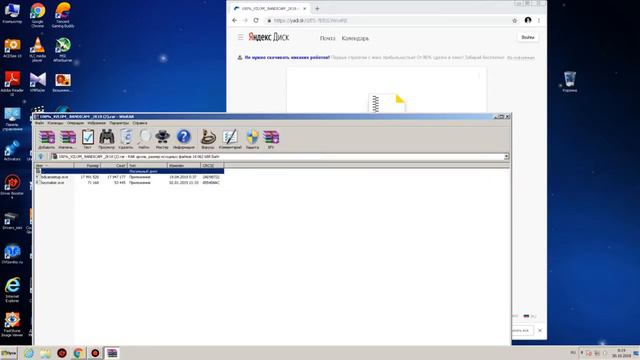The width and height of the screenshot is (640, 360).
Task: Sort by the CRC32 column header
Action: [x=212, y=165]
